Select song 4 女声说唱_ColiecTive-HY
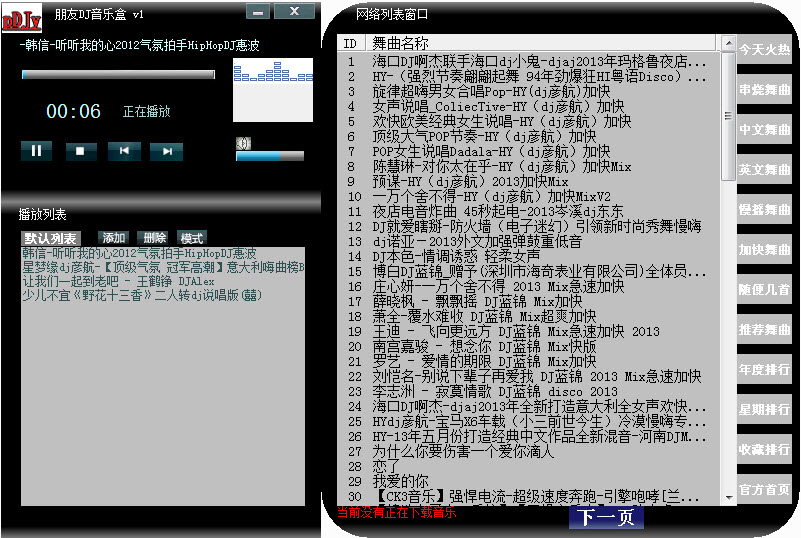801x538 pixels. point(529,106)
